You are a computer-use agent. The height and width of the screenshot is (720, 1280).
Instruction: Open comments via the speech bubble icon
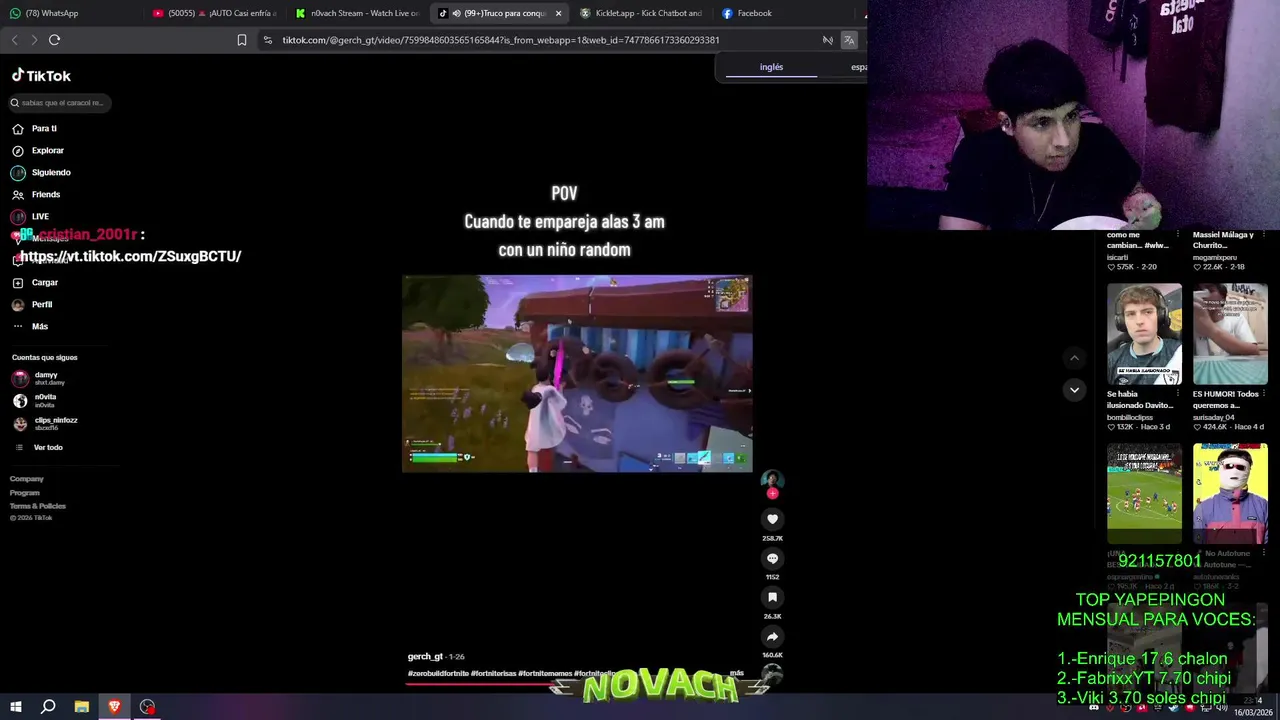(772, 558)
